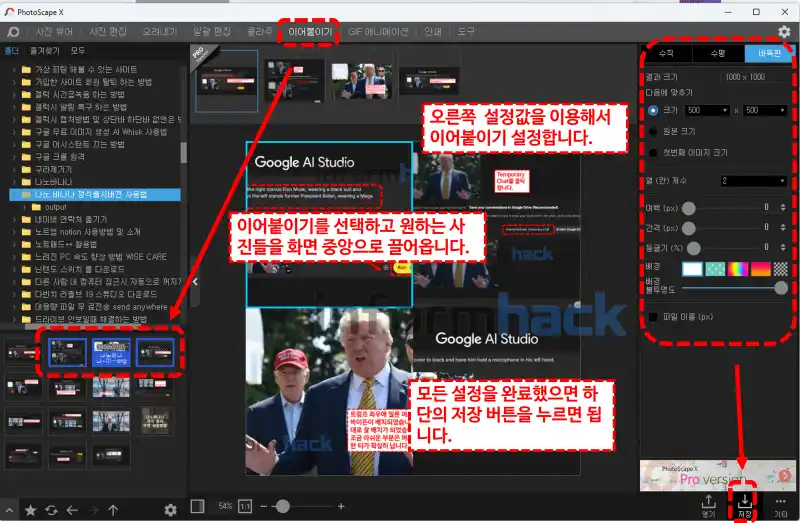Show the 모두 folder list
The width and height of the screenshot is (800, 523).
pos(78,51)
